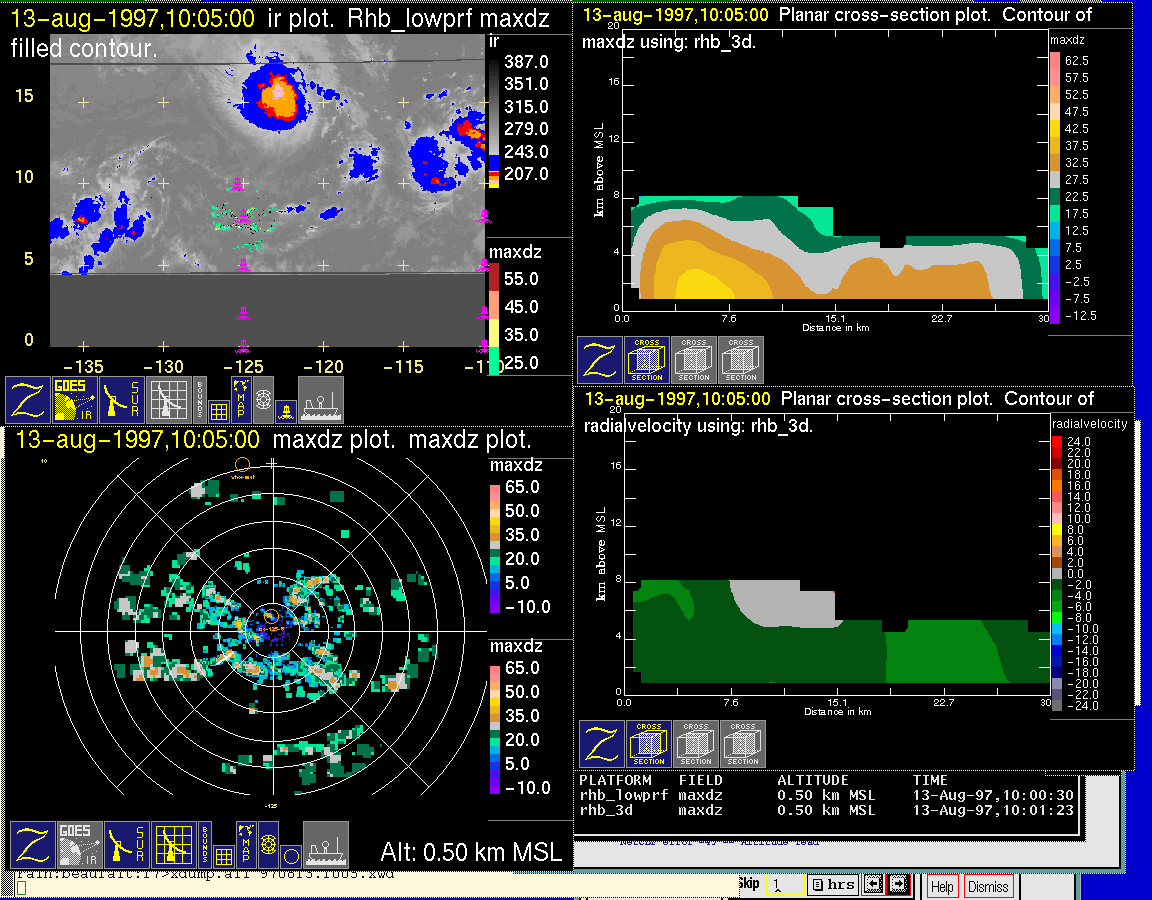Click the Help button
This screenshot has width=1152, height=900.
(x=941, y=886)
